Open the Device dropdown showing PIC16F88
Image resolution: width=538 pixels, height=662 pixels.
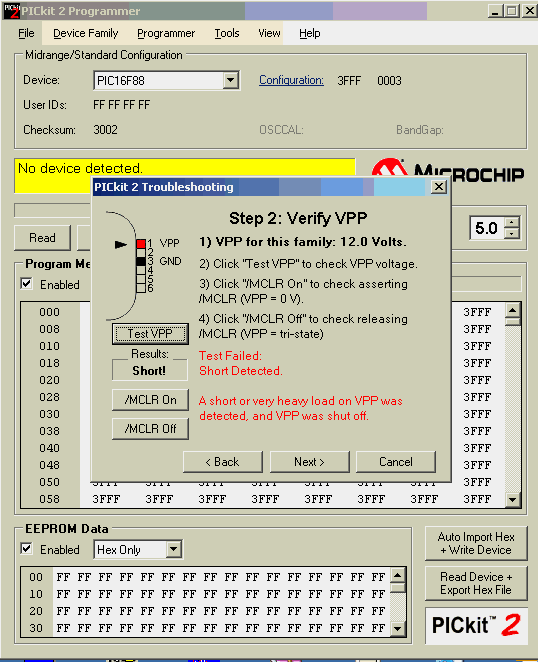(x=231, y=80)
